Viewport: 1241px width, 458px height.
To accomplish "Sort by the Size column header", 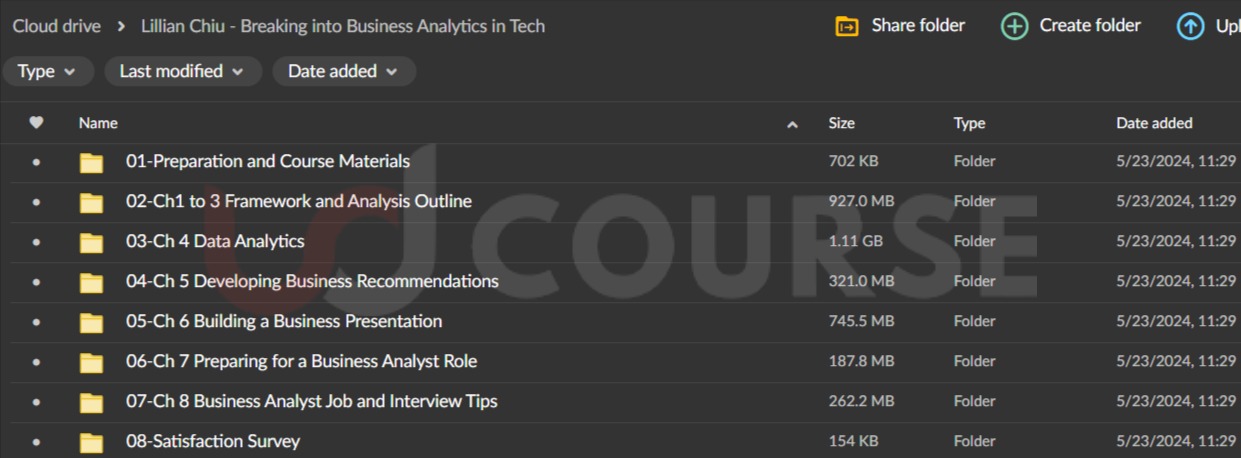I will (x=841, y=123).
